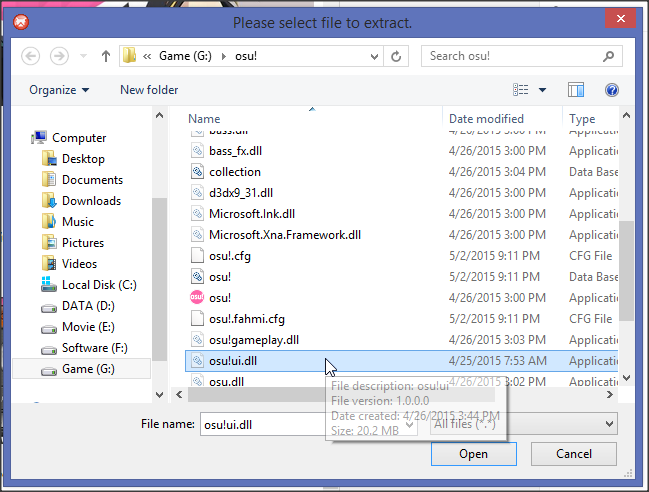The width and height of the screenshot is (649, 492).
Task: Click the Forward navigation arrow
Action: (x=59, y=56)
